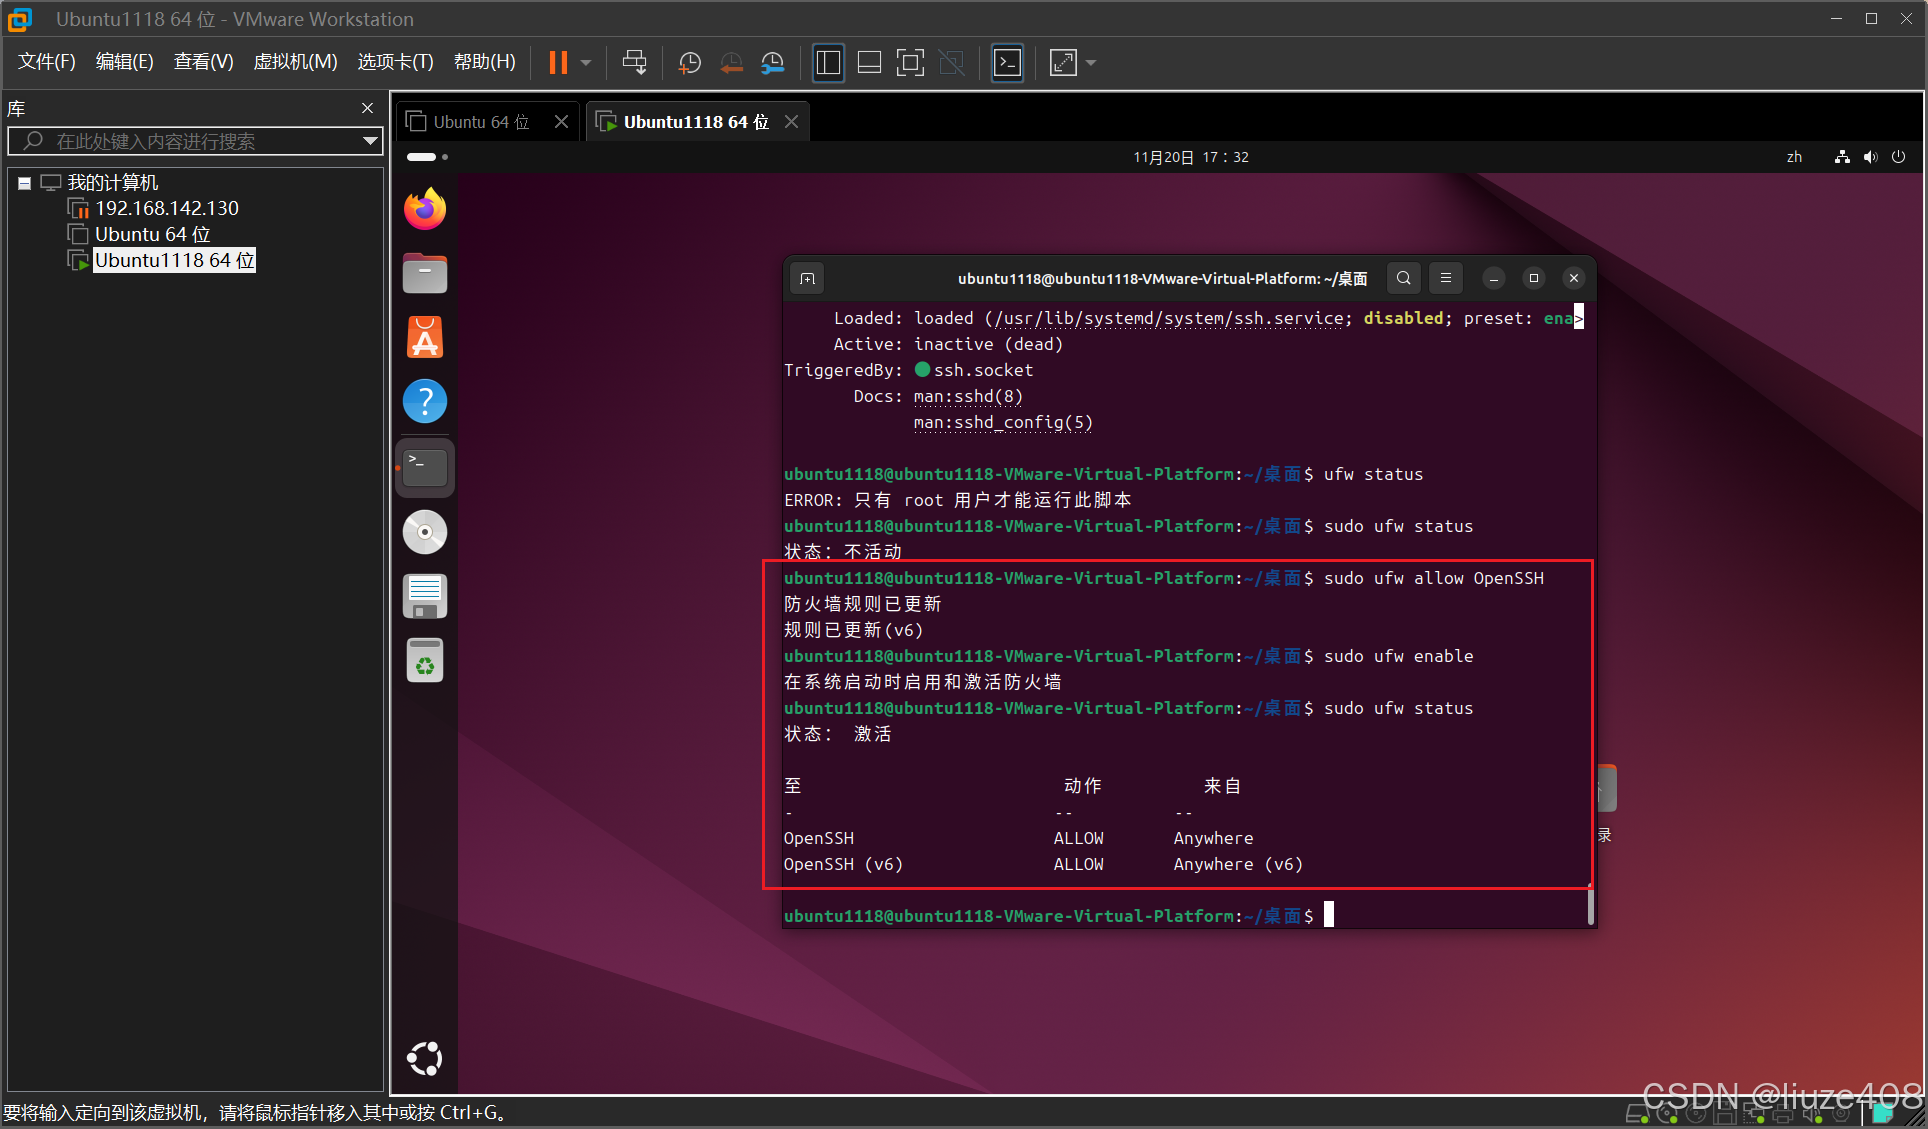Select 192.168.142.130 in the library tree

click(x=166, y=208)
